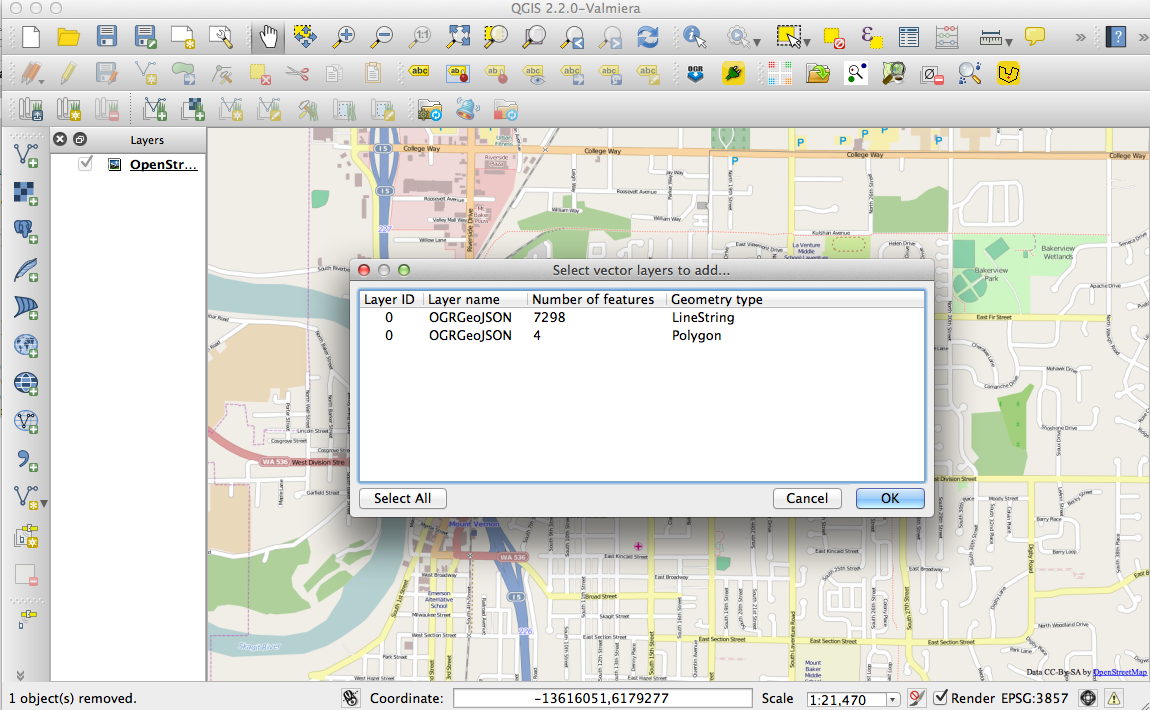Click the Geometry type column header
Screen dimensions: 1150x710
(794, 299)
